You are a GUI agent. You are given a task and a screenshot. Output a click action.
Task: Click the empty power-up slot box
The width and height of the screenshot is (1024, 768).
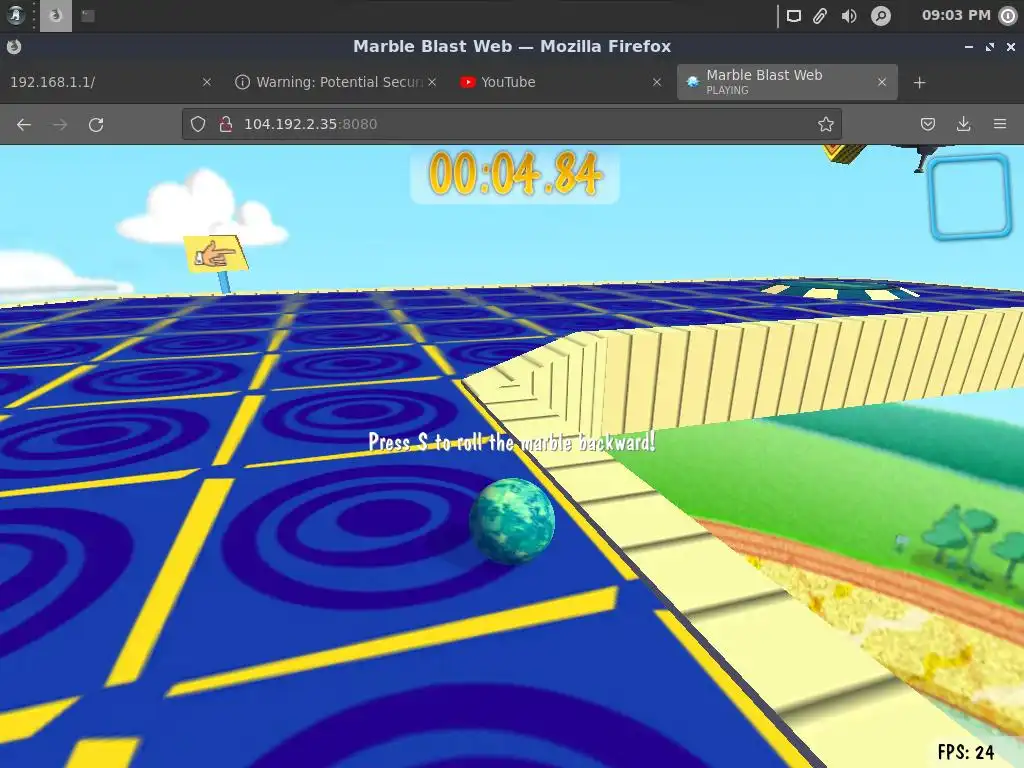coord(969,197)
